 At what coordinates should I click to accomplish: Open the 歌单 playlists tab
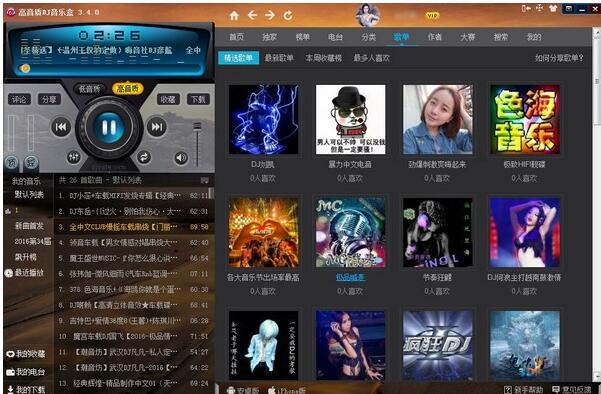coord(401,37)
